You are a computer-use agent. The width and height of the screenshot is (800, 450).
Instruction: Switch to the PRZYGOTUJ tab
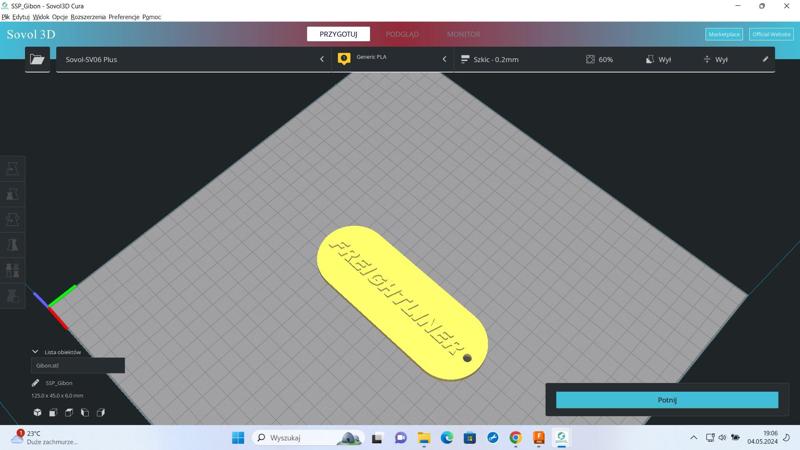tap(338, 34)
